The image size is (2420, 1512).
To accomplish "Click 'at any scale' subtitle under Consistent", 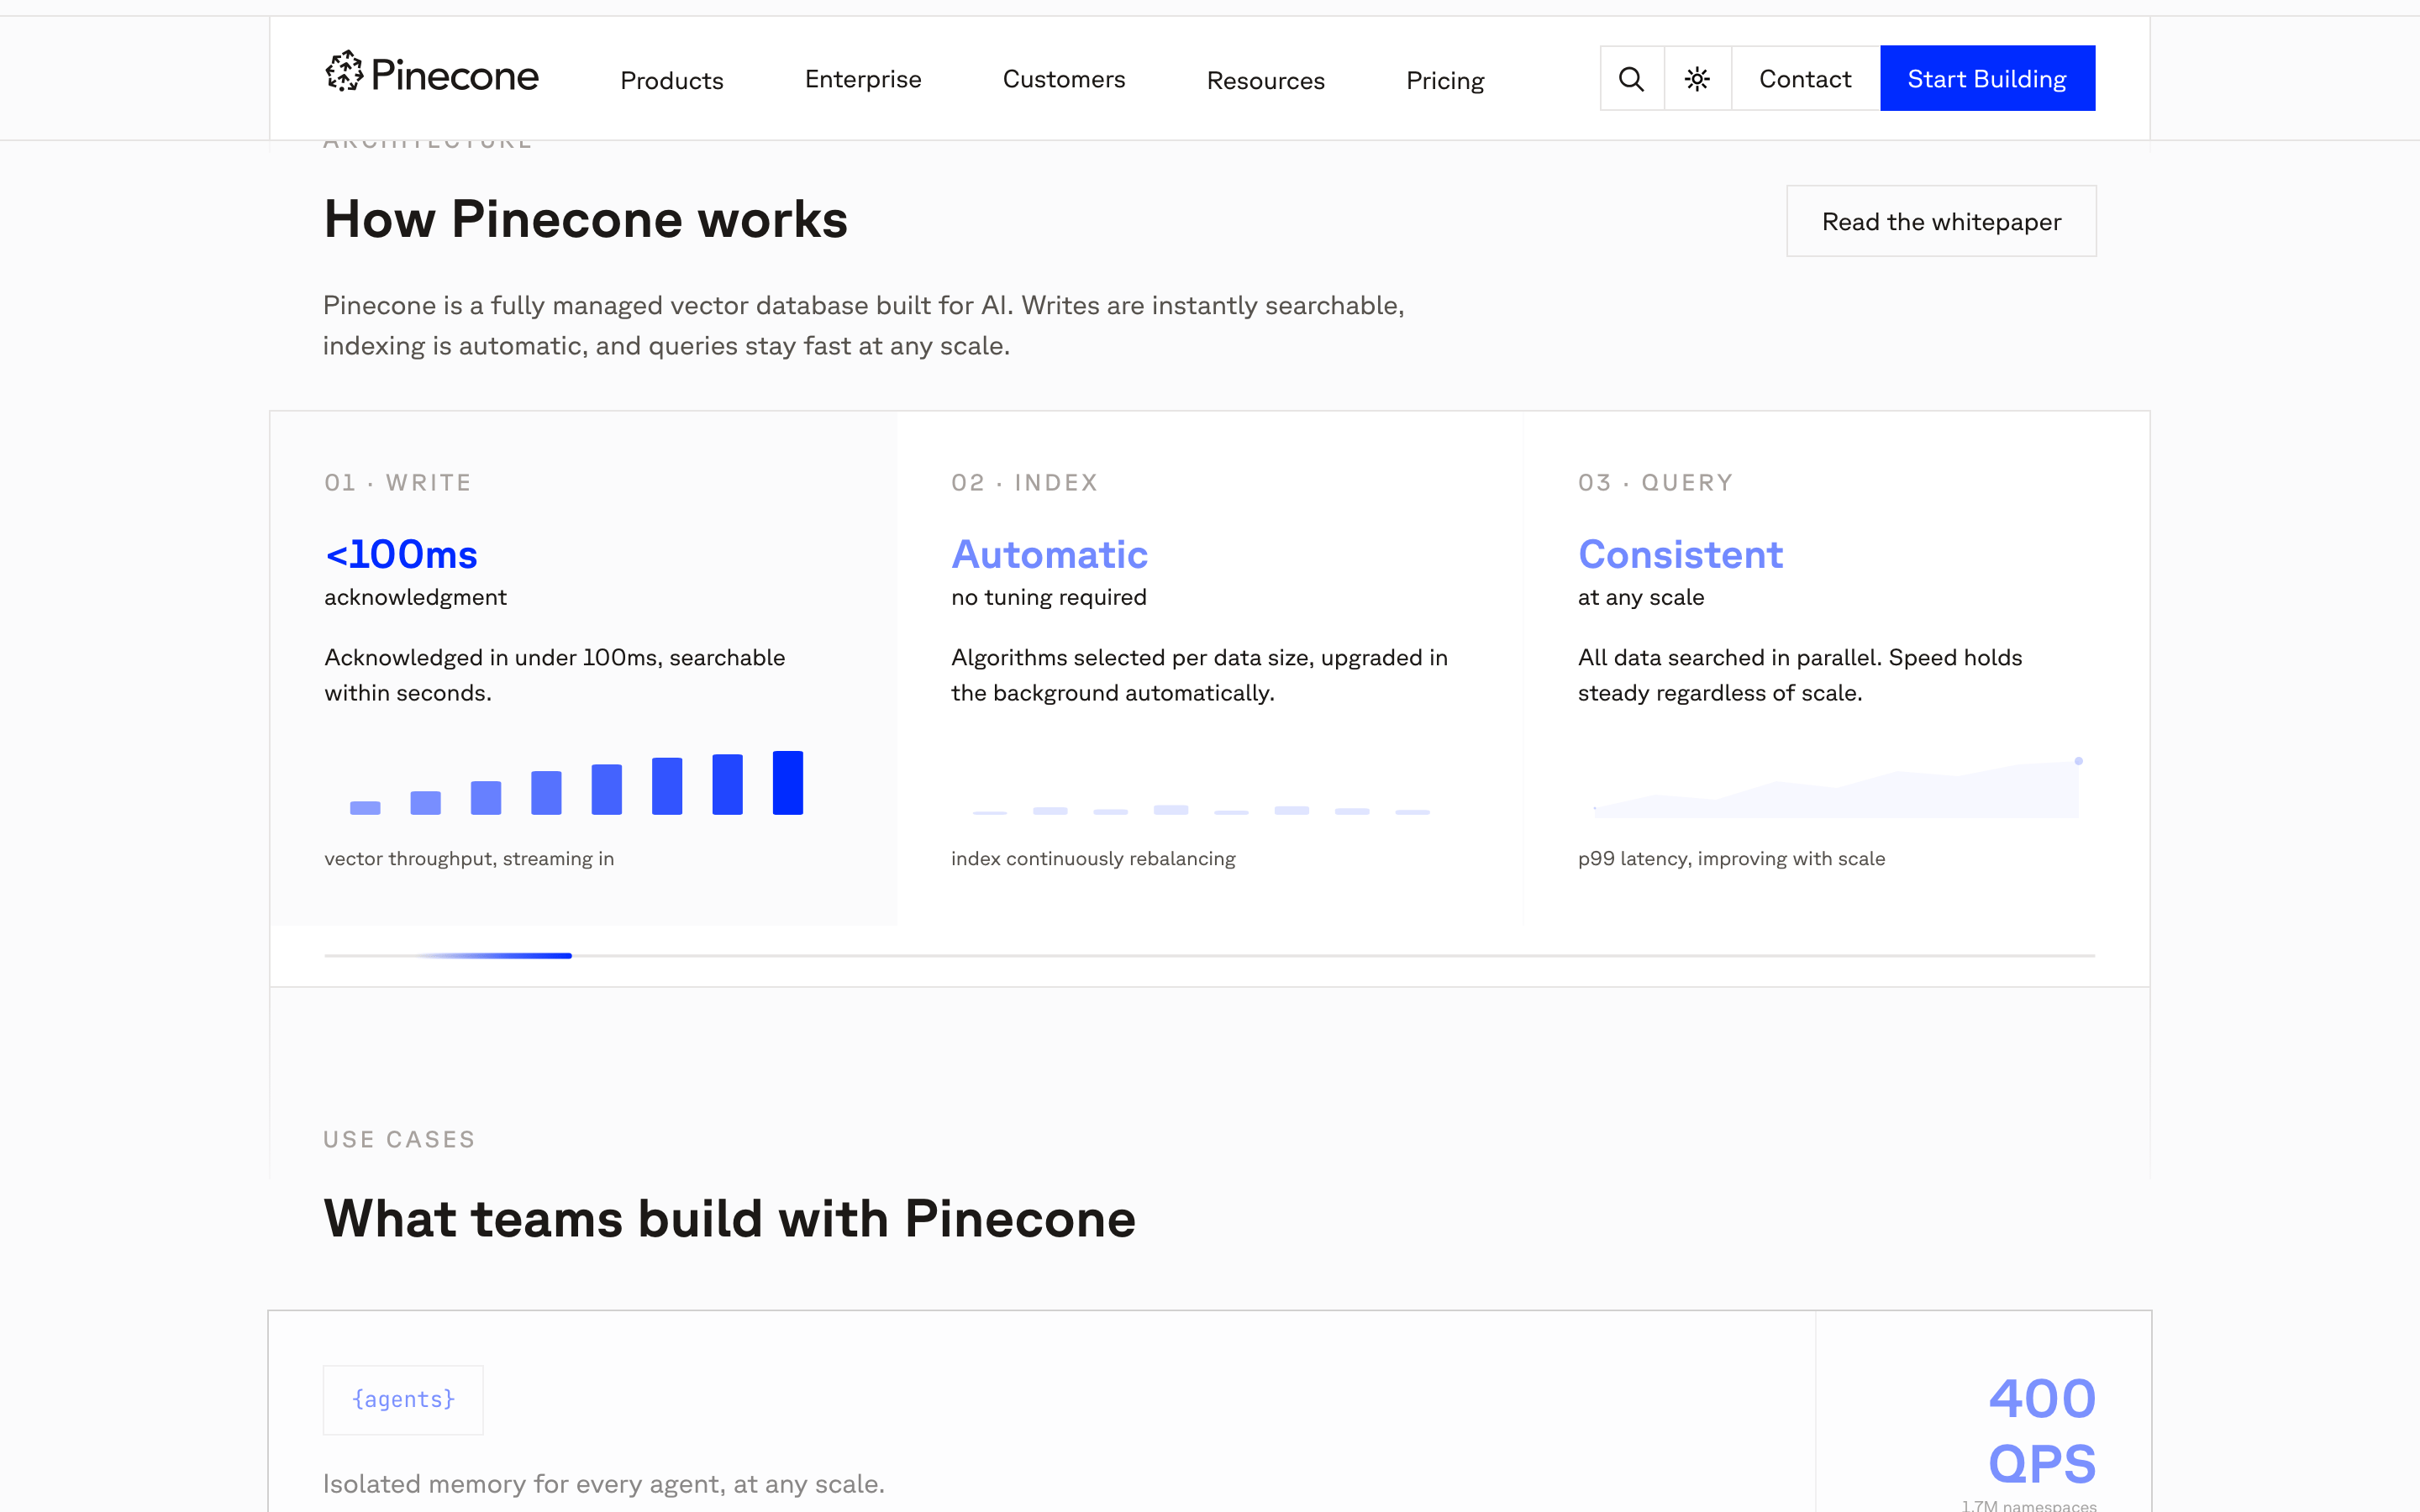I will coord(1641,597).
